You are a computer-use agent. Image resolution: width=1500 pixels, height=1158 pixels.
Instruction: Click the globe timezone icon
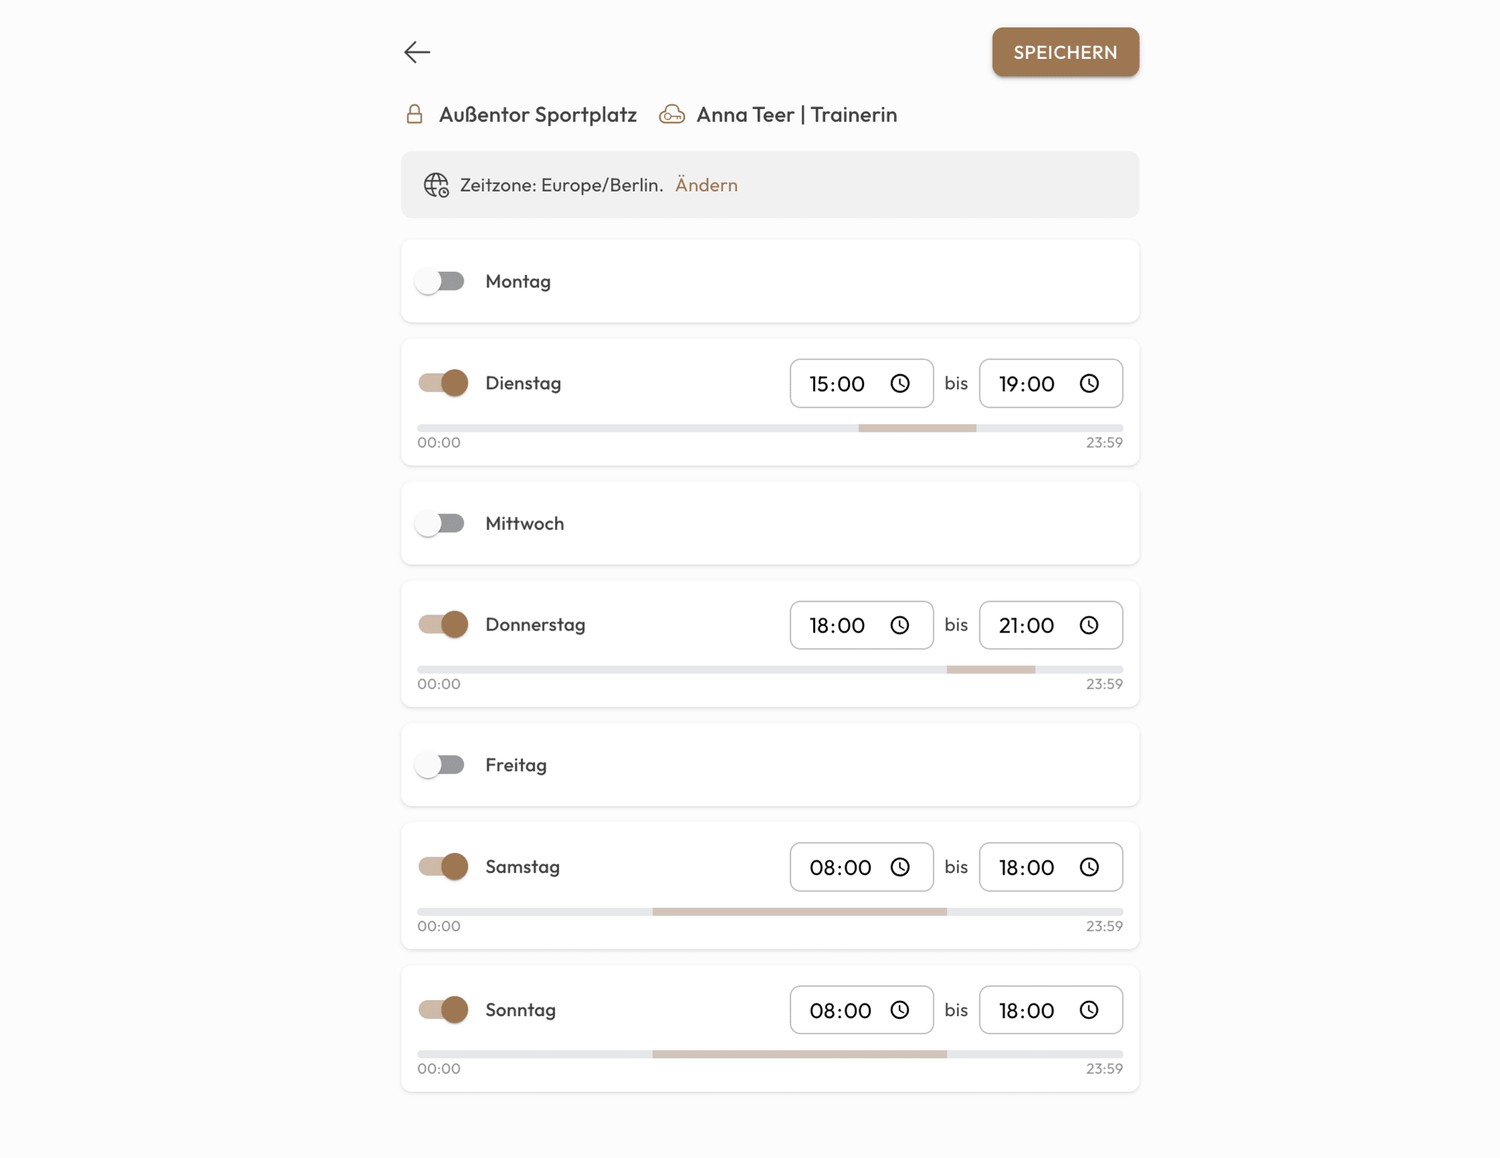[x=436, y=185]
